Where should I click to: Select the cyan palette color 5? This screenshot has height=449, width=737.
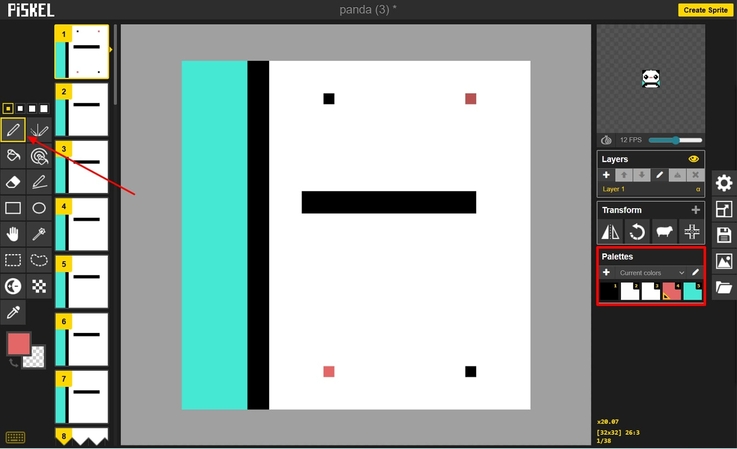(x=692, y=291)
